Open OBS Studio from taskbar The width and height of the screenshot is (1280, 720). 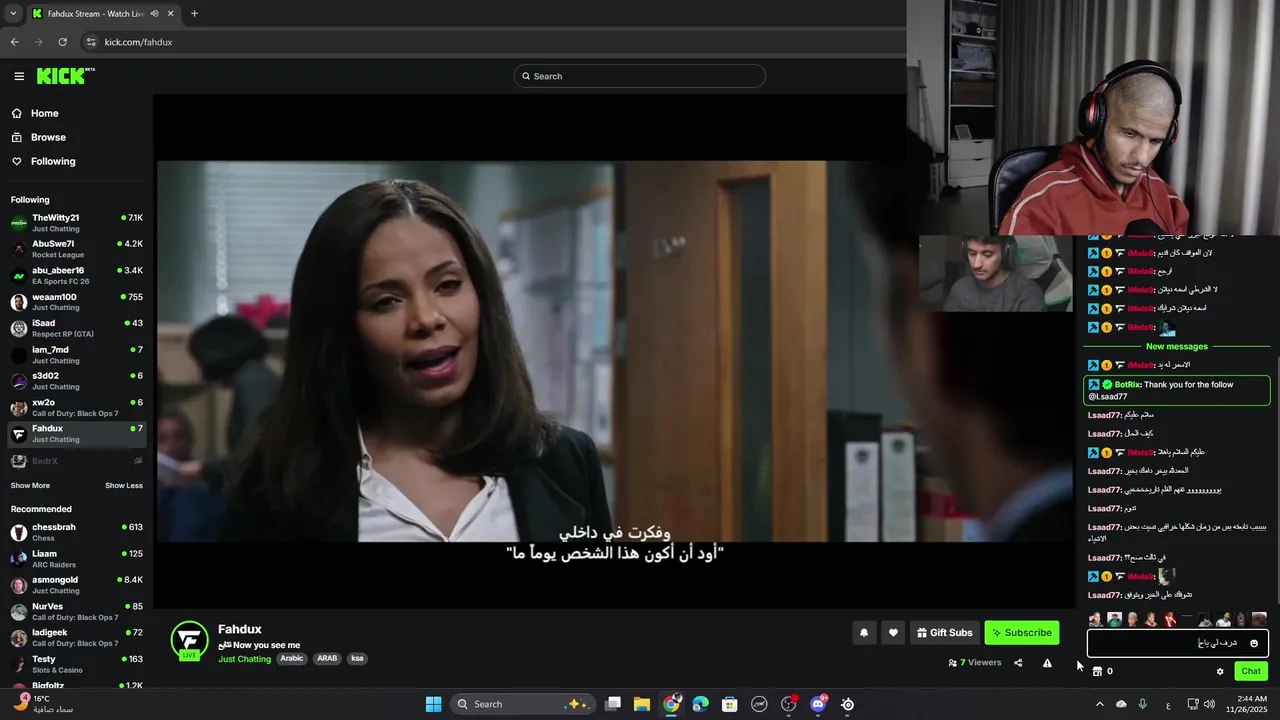pos(789,704)
